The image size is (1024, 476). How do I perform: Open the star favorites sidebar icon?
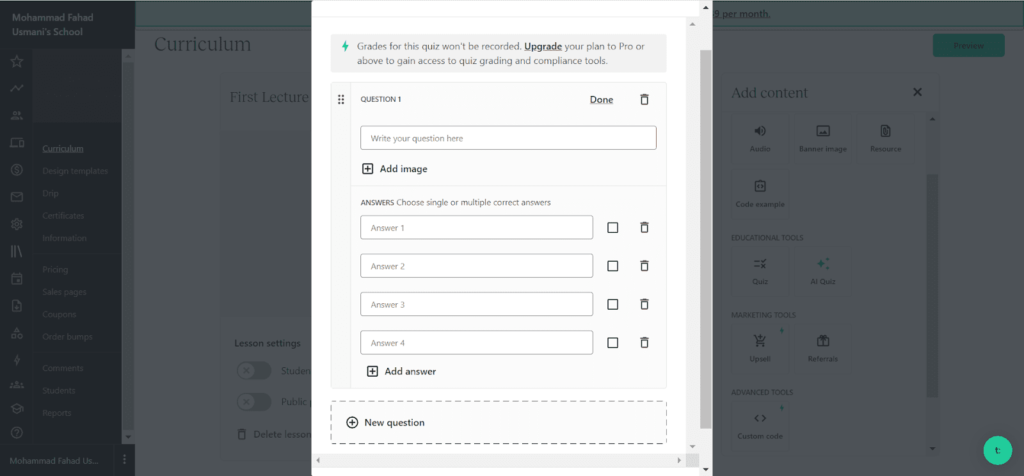(x=17, y=61)
